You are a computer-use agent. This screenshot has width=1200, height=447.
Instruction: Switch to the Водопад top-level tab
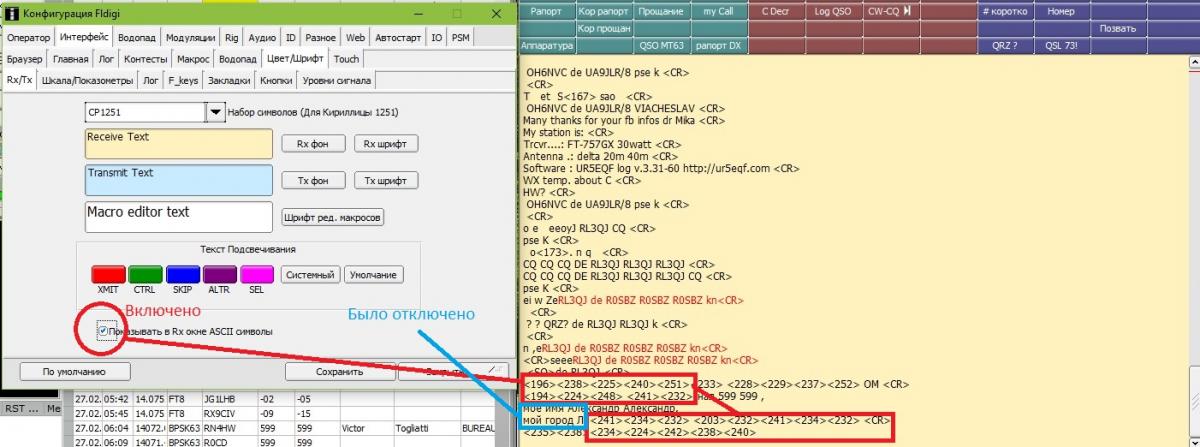pyautogui.click(x=136, y=37)
